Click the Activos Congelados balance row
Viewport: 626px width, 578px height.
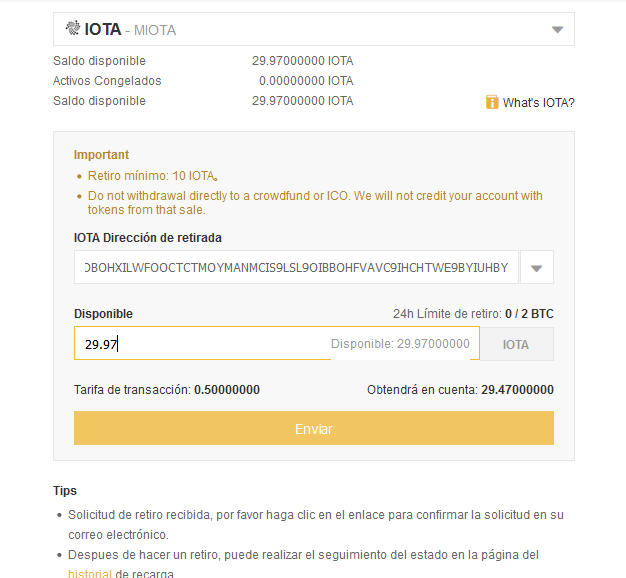(x=203, y=81)
